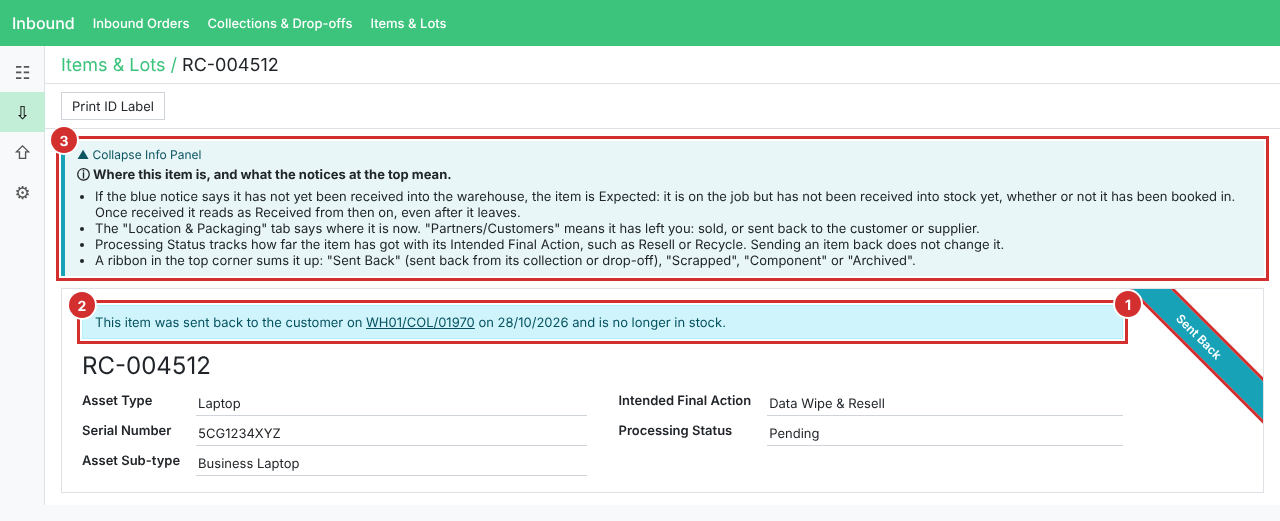Click the Print ID Label button
The width and height of the screenshot is (1280, 521).
(x=113, y=106)
